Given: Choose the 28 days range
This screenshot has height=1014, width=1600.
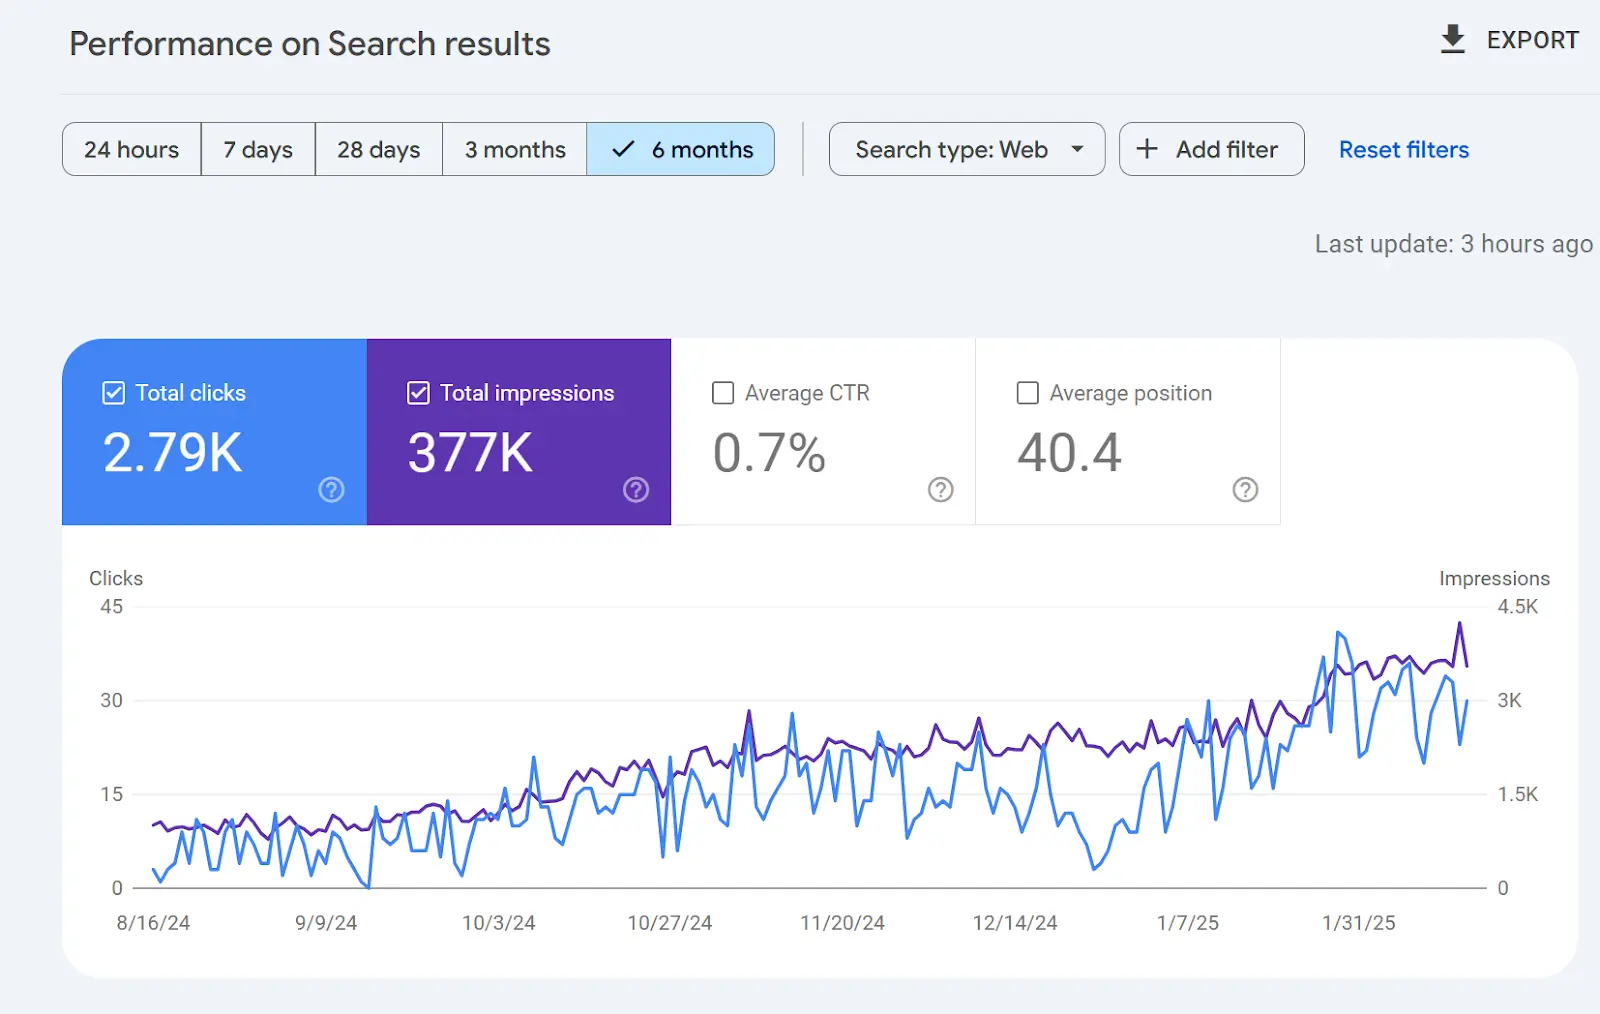Looking at the screenshot, I should tap(379, 149).
